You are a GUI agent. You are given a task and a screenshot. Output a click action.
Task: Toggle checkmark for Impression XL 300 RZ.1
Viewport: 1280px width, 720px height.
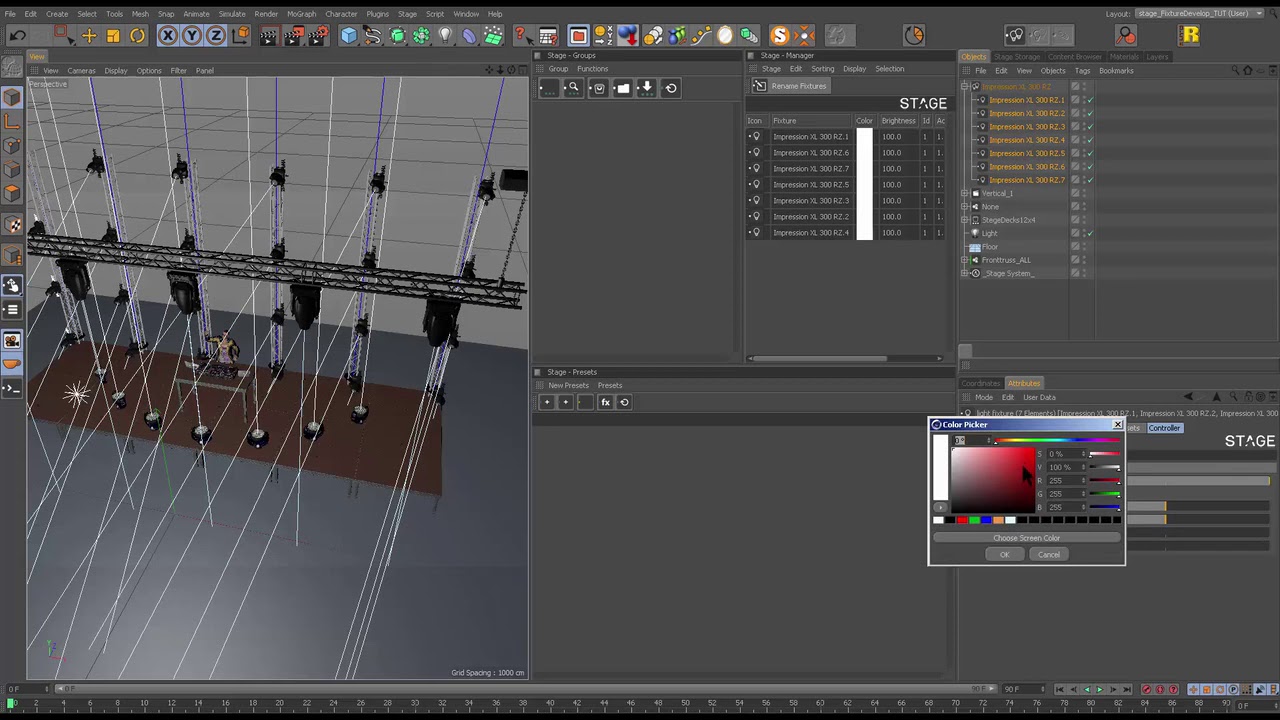1090,100
